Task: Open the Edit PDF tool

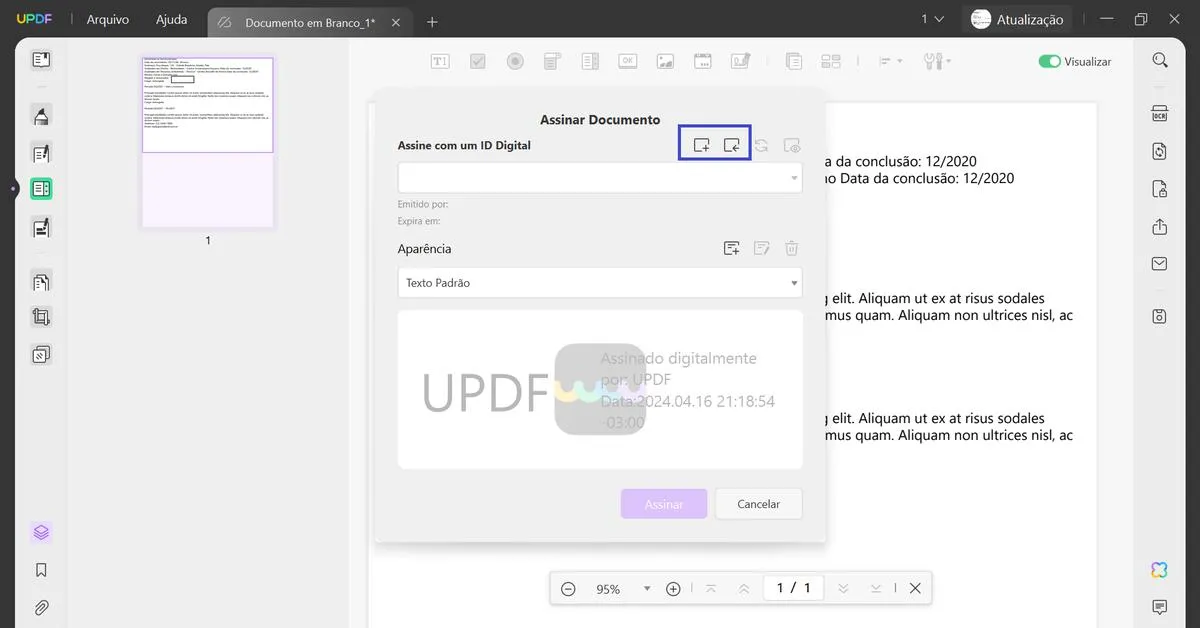Action: click(41, 153)
